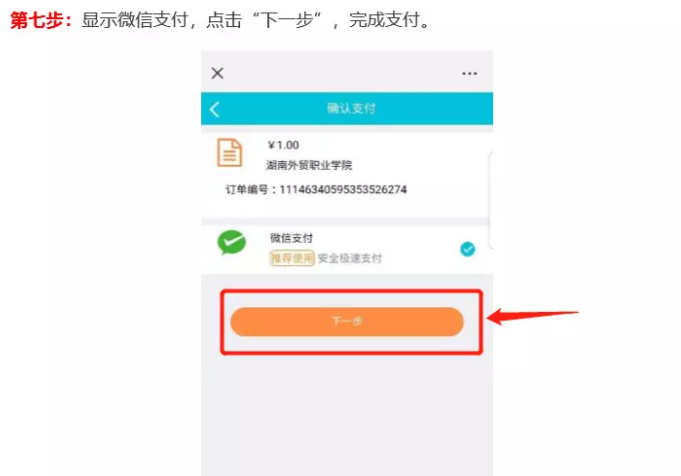Select the 微信支付 payment method label
The image size is (681, 476).
click(x=291, y=238)
